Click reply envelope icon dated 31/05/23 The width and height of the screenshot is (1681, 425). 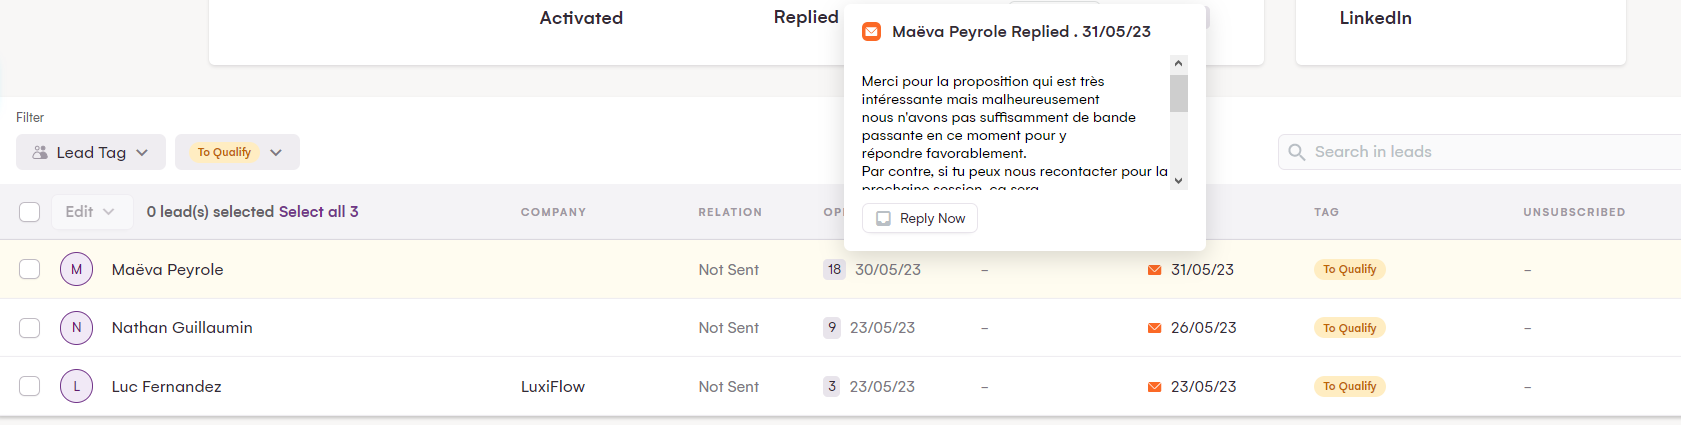(1154, 270)
